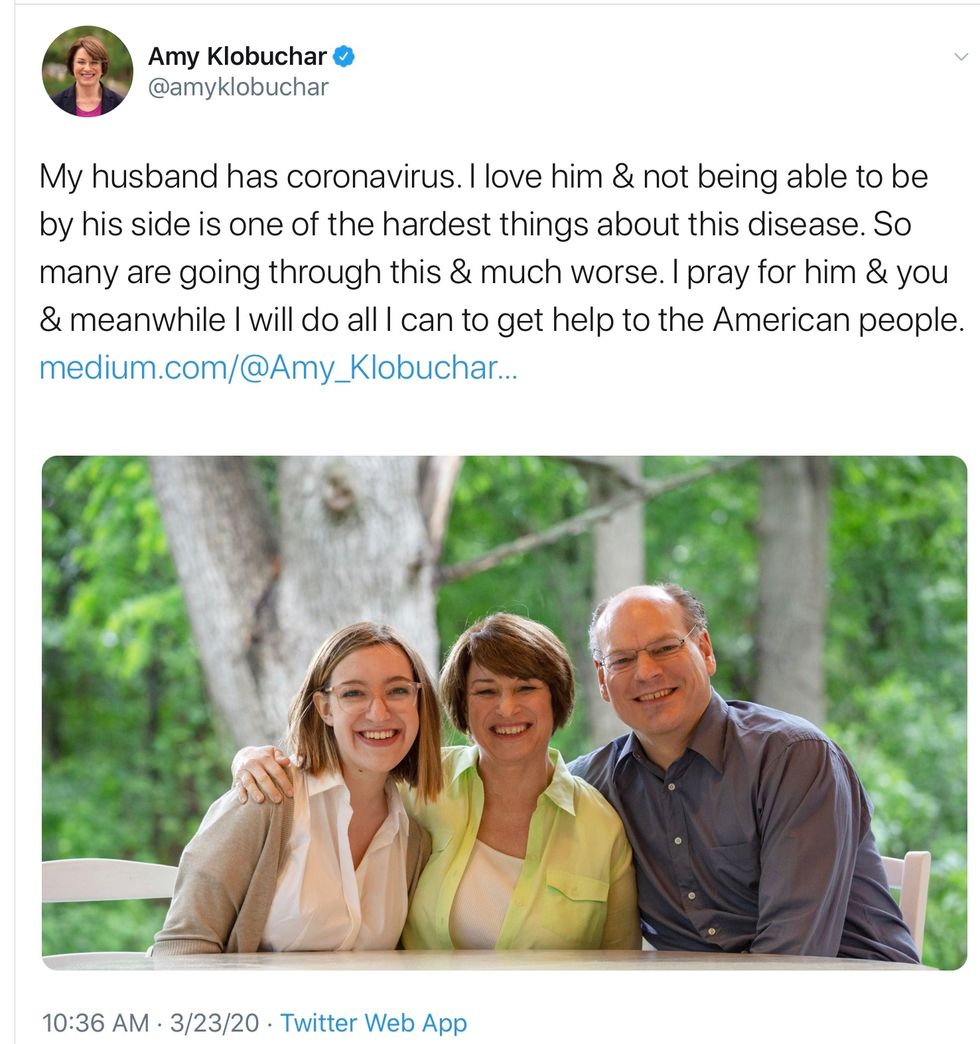Open the Amy Klobuchar display name

tap(237, 58)
